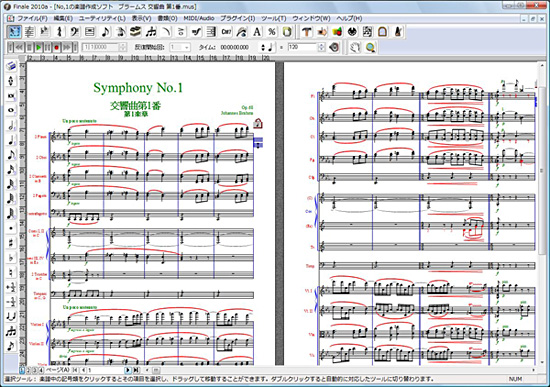Select the Key Signature tool
Image resolution: width=550 pixels, height=387 pixels.
coord(44,32)
